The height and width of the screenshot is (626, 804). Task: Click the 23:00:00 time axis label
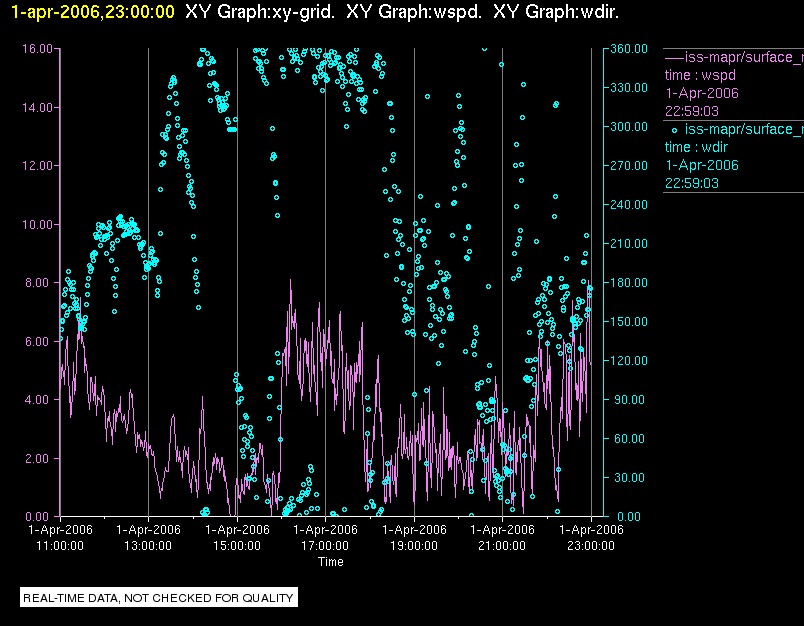(x=591, y=546)
